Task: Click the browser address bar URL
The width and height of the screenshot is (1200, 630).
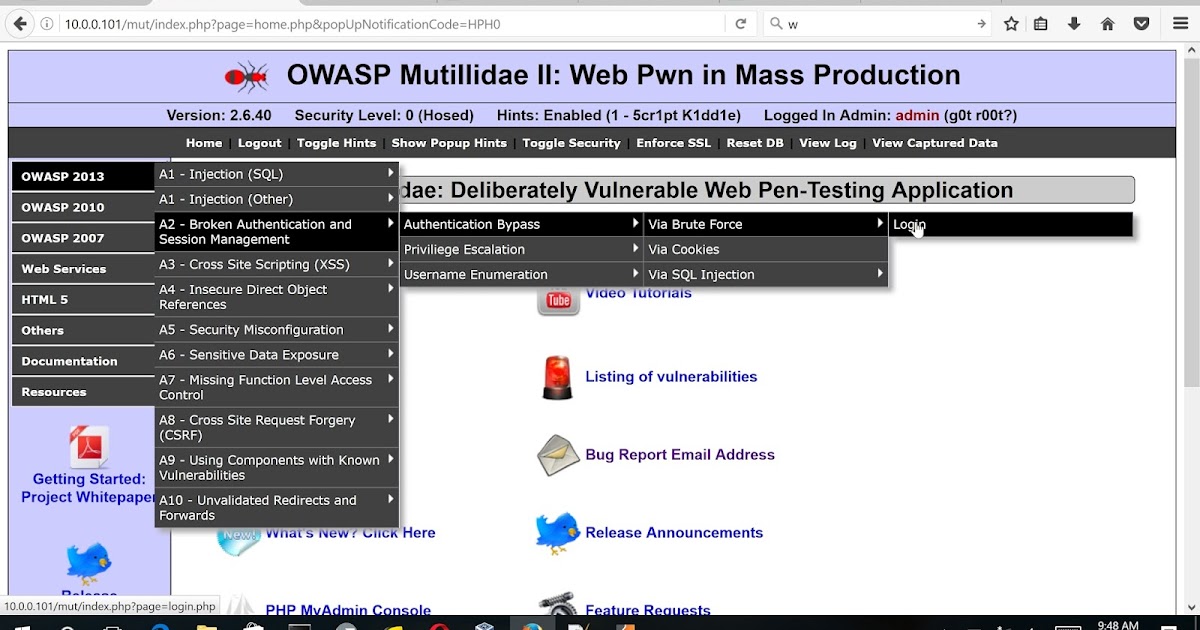Action: point(390,24)
